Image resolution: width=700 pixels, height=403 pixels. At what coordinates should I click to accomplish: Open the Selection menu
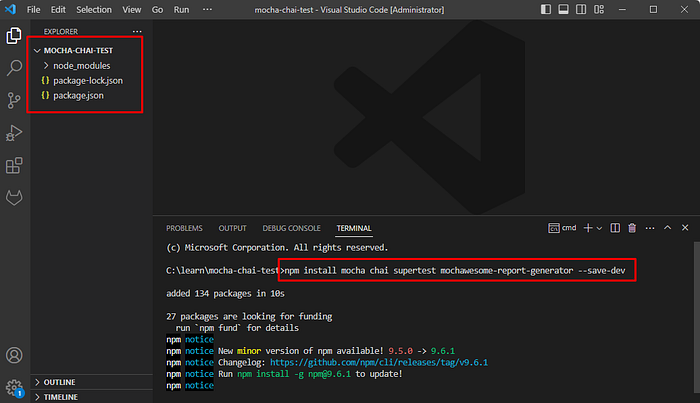coord(94,9)
